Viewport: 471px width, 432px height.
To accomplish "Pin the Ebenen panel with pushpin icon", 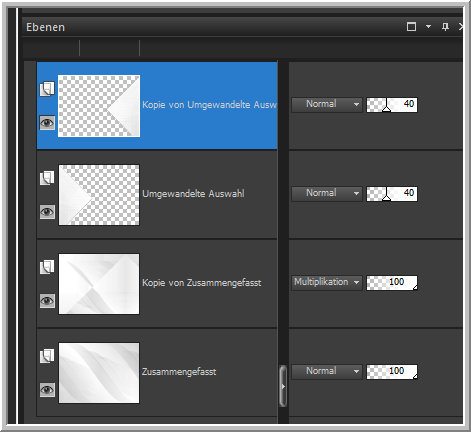I will click(x=445, y=27).
